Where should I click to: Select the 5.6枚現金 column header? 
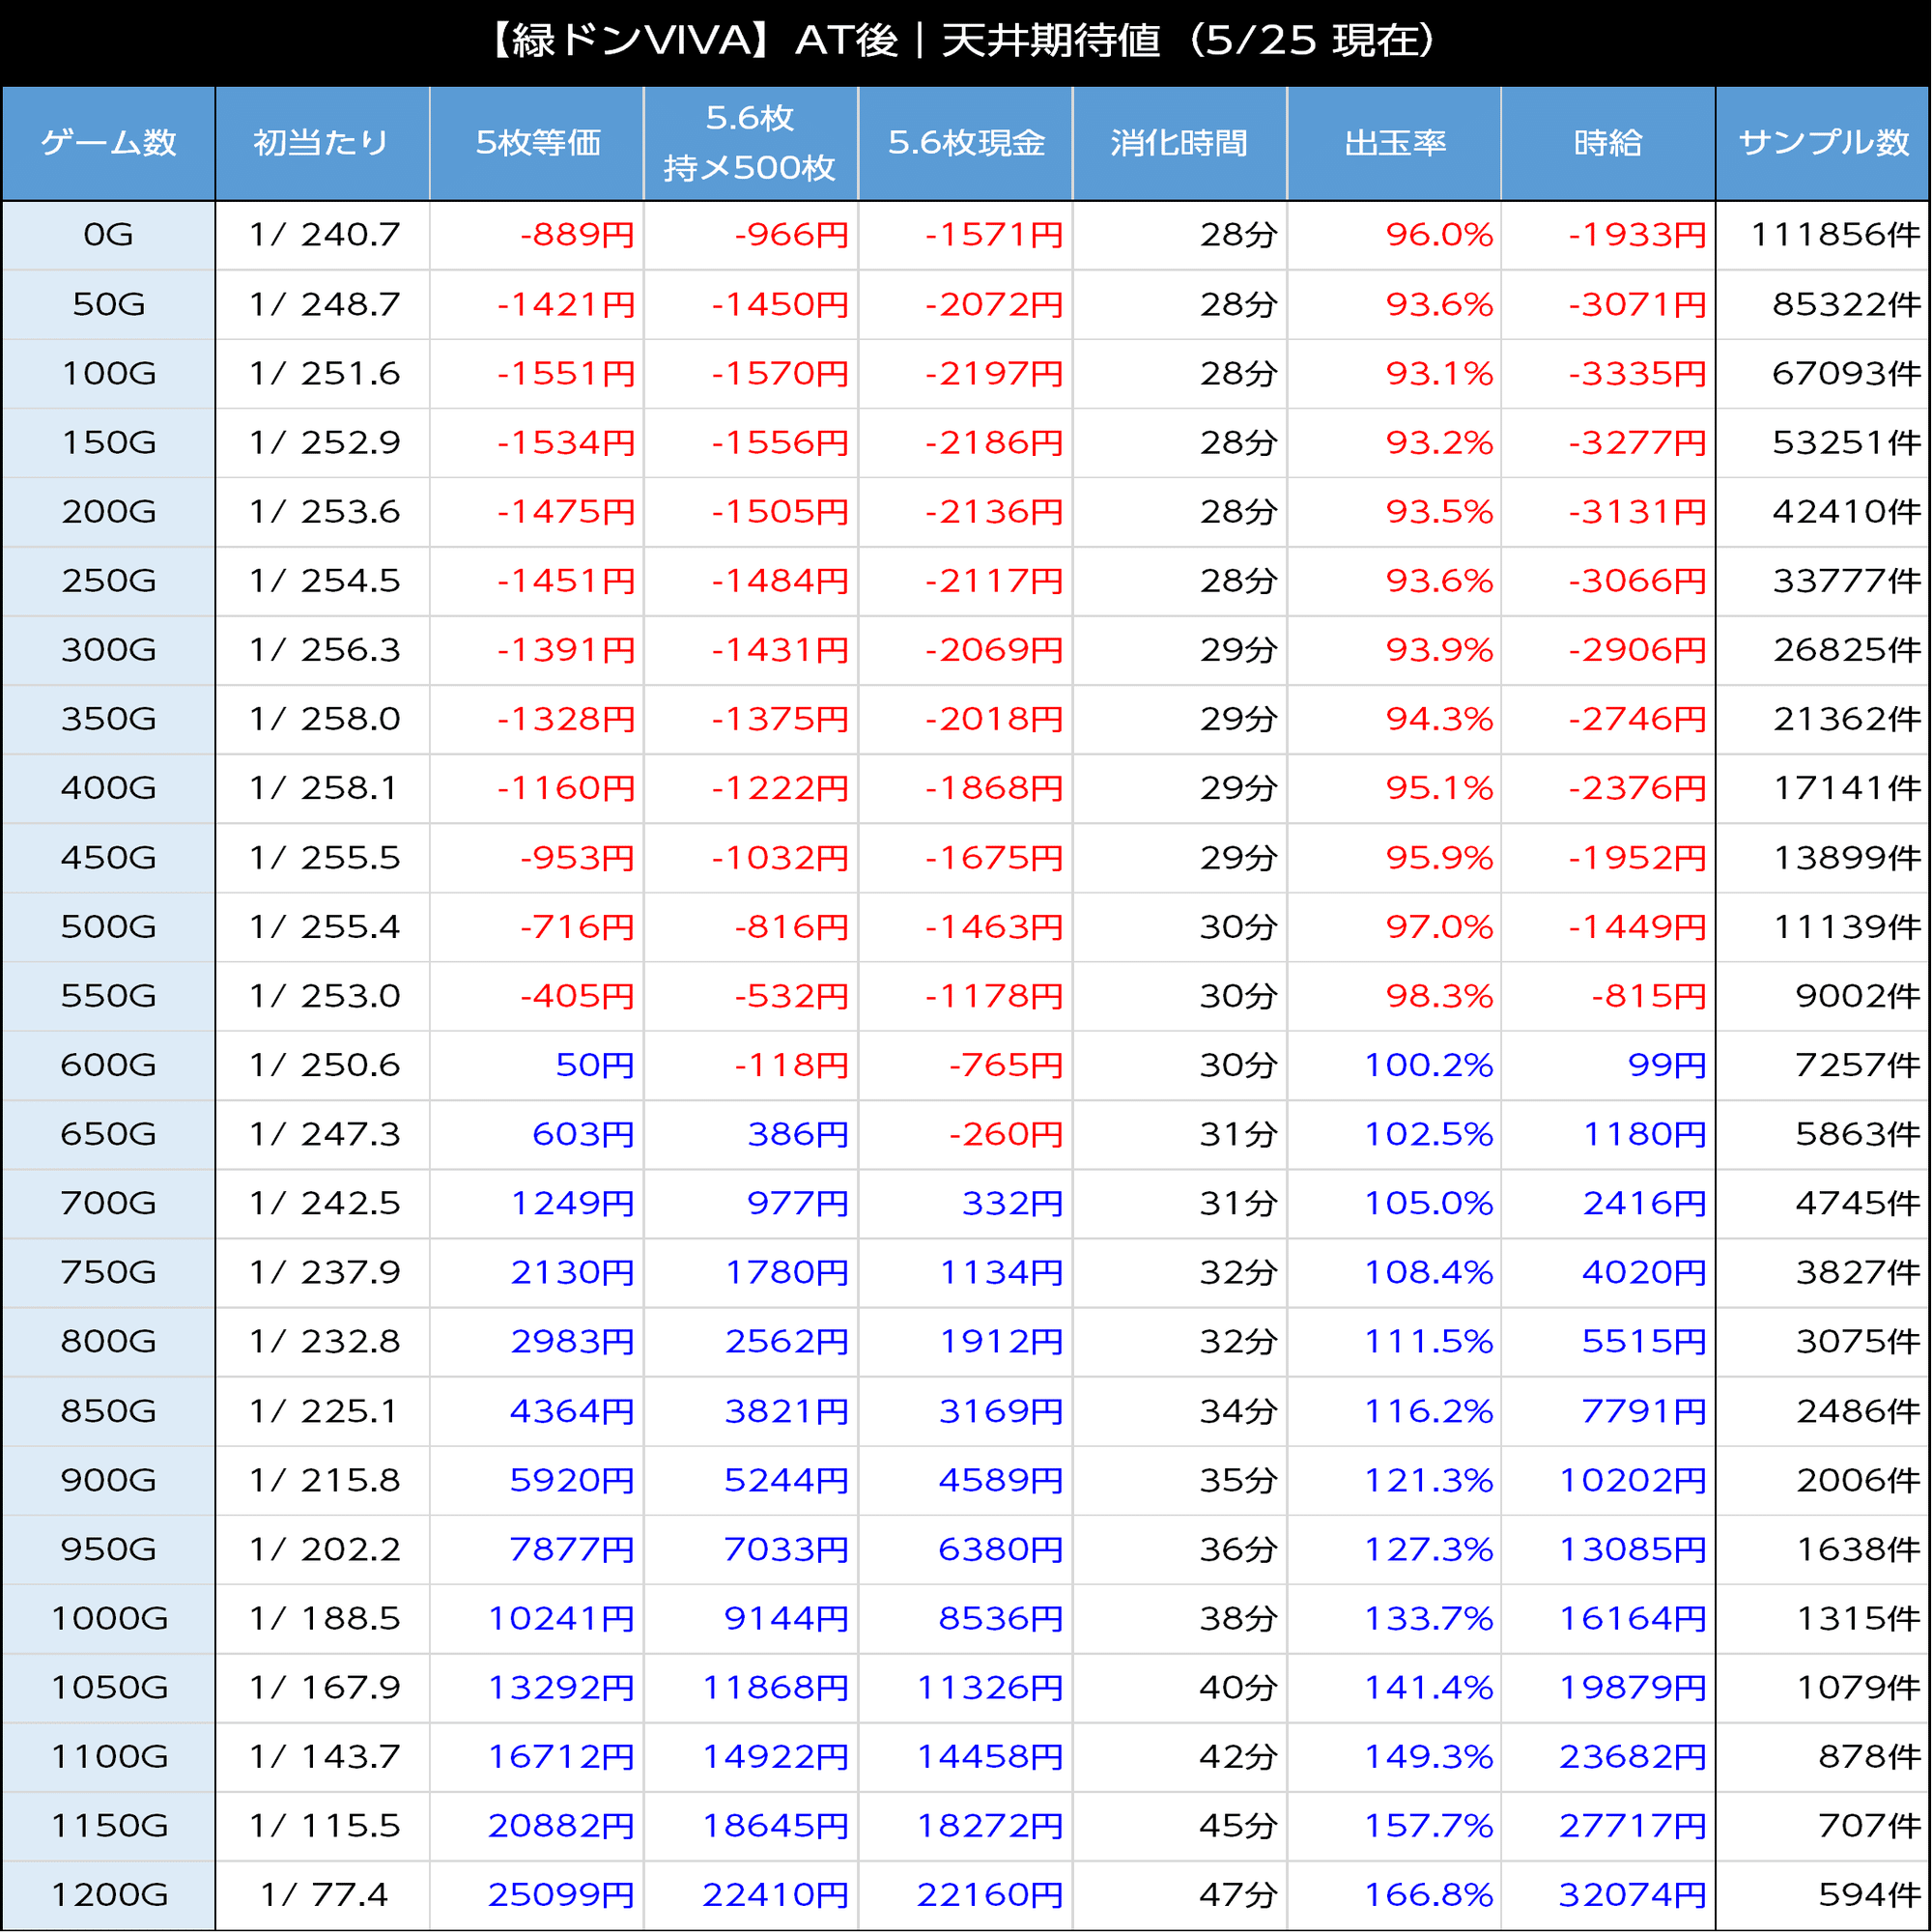[966, 143]
